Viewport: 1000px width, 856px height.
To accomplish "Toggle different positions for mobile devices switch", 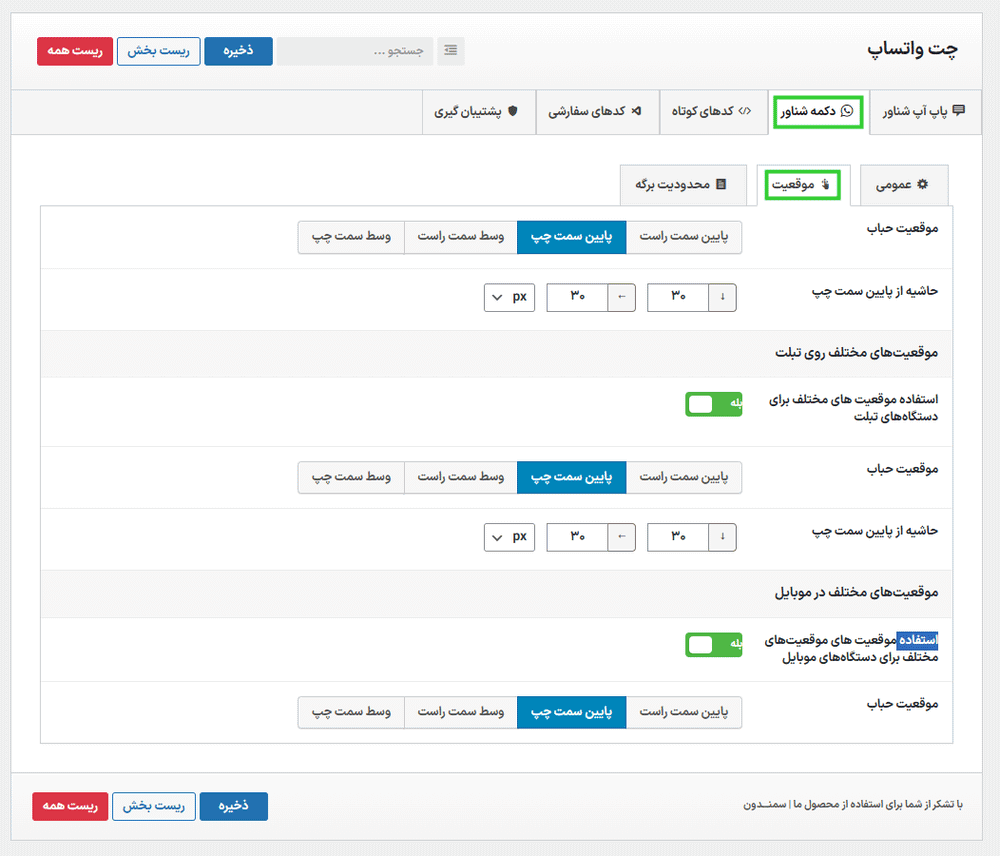I will 714,644.
